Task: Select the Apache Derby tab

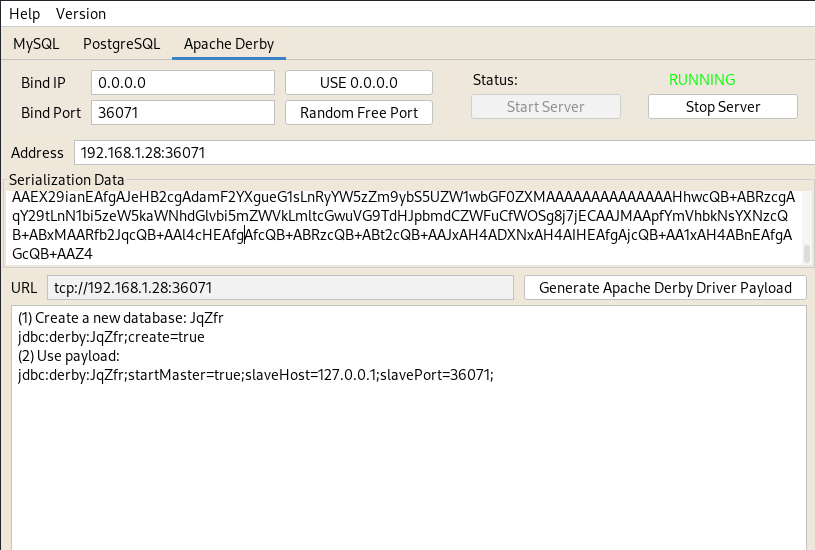Action: click(x=229, y=44)
